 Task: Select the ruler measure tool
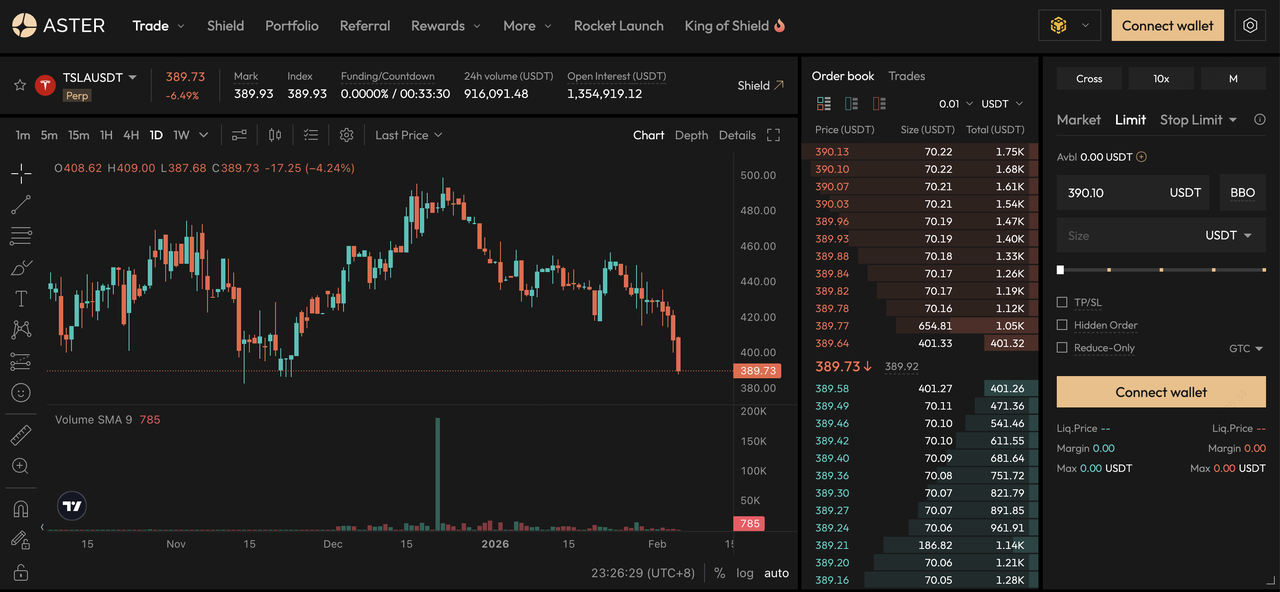coord(21,435)
